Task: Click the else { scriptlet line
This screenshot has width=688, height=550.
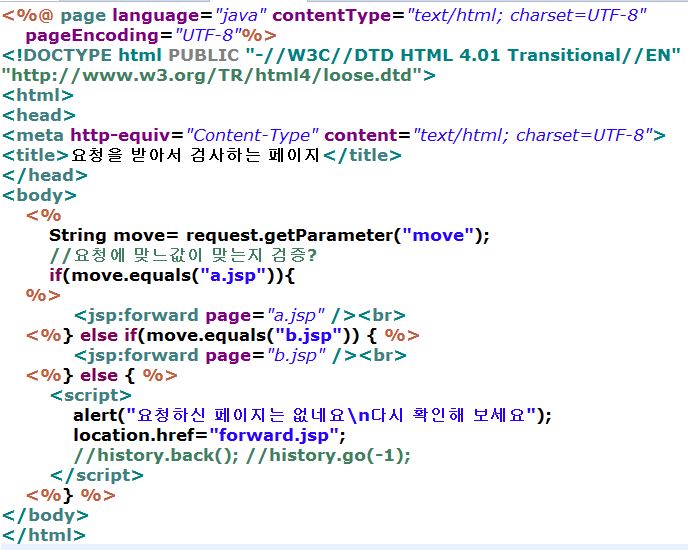Action: [102, 375]
